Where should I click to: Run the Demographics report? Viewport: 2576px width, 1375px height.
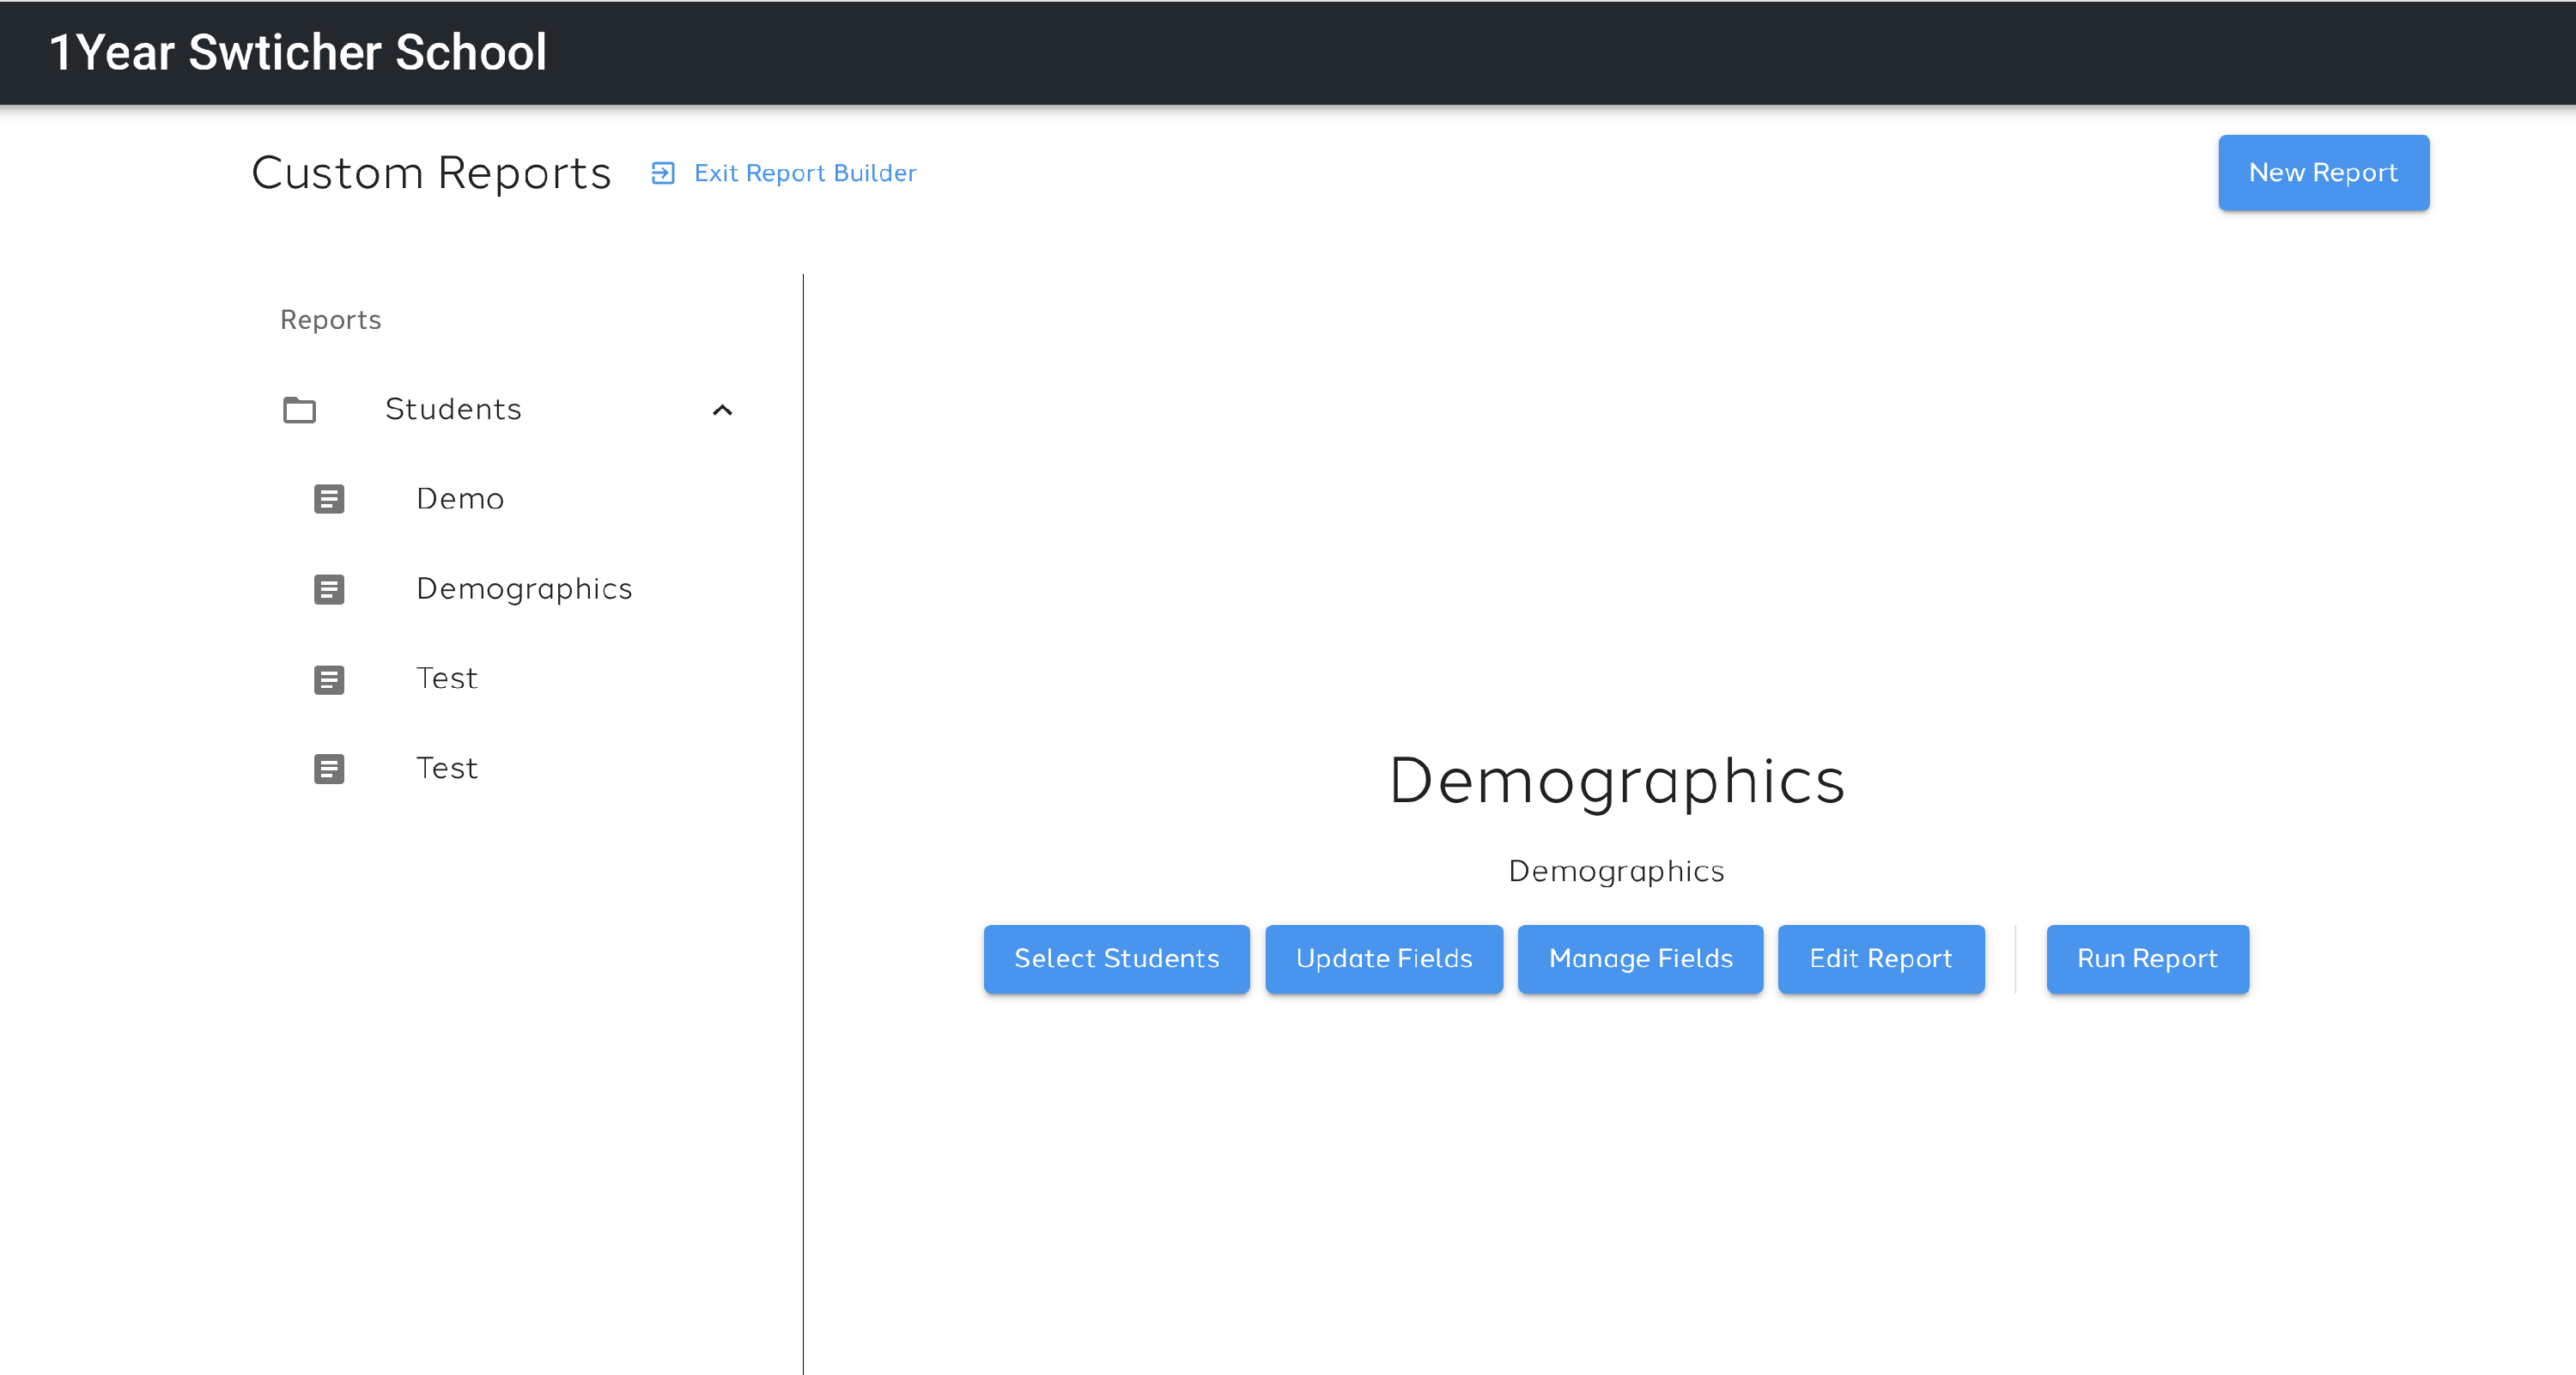coord(2147,959)
